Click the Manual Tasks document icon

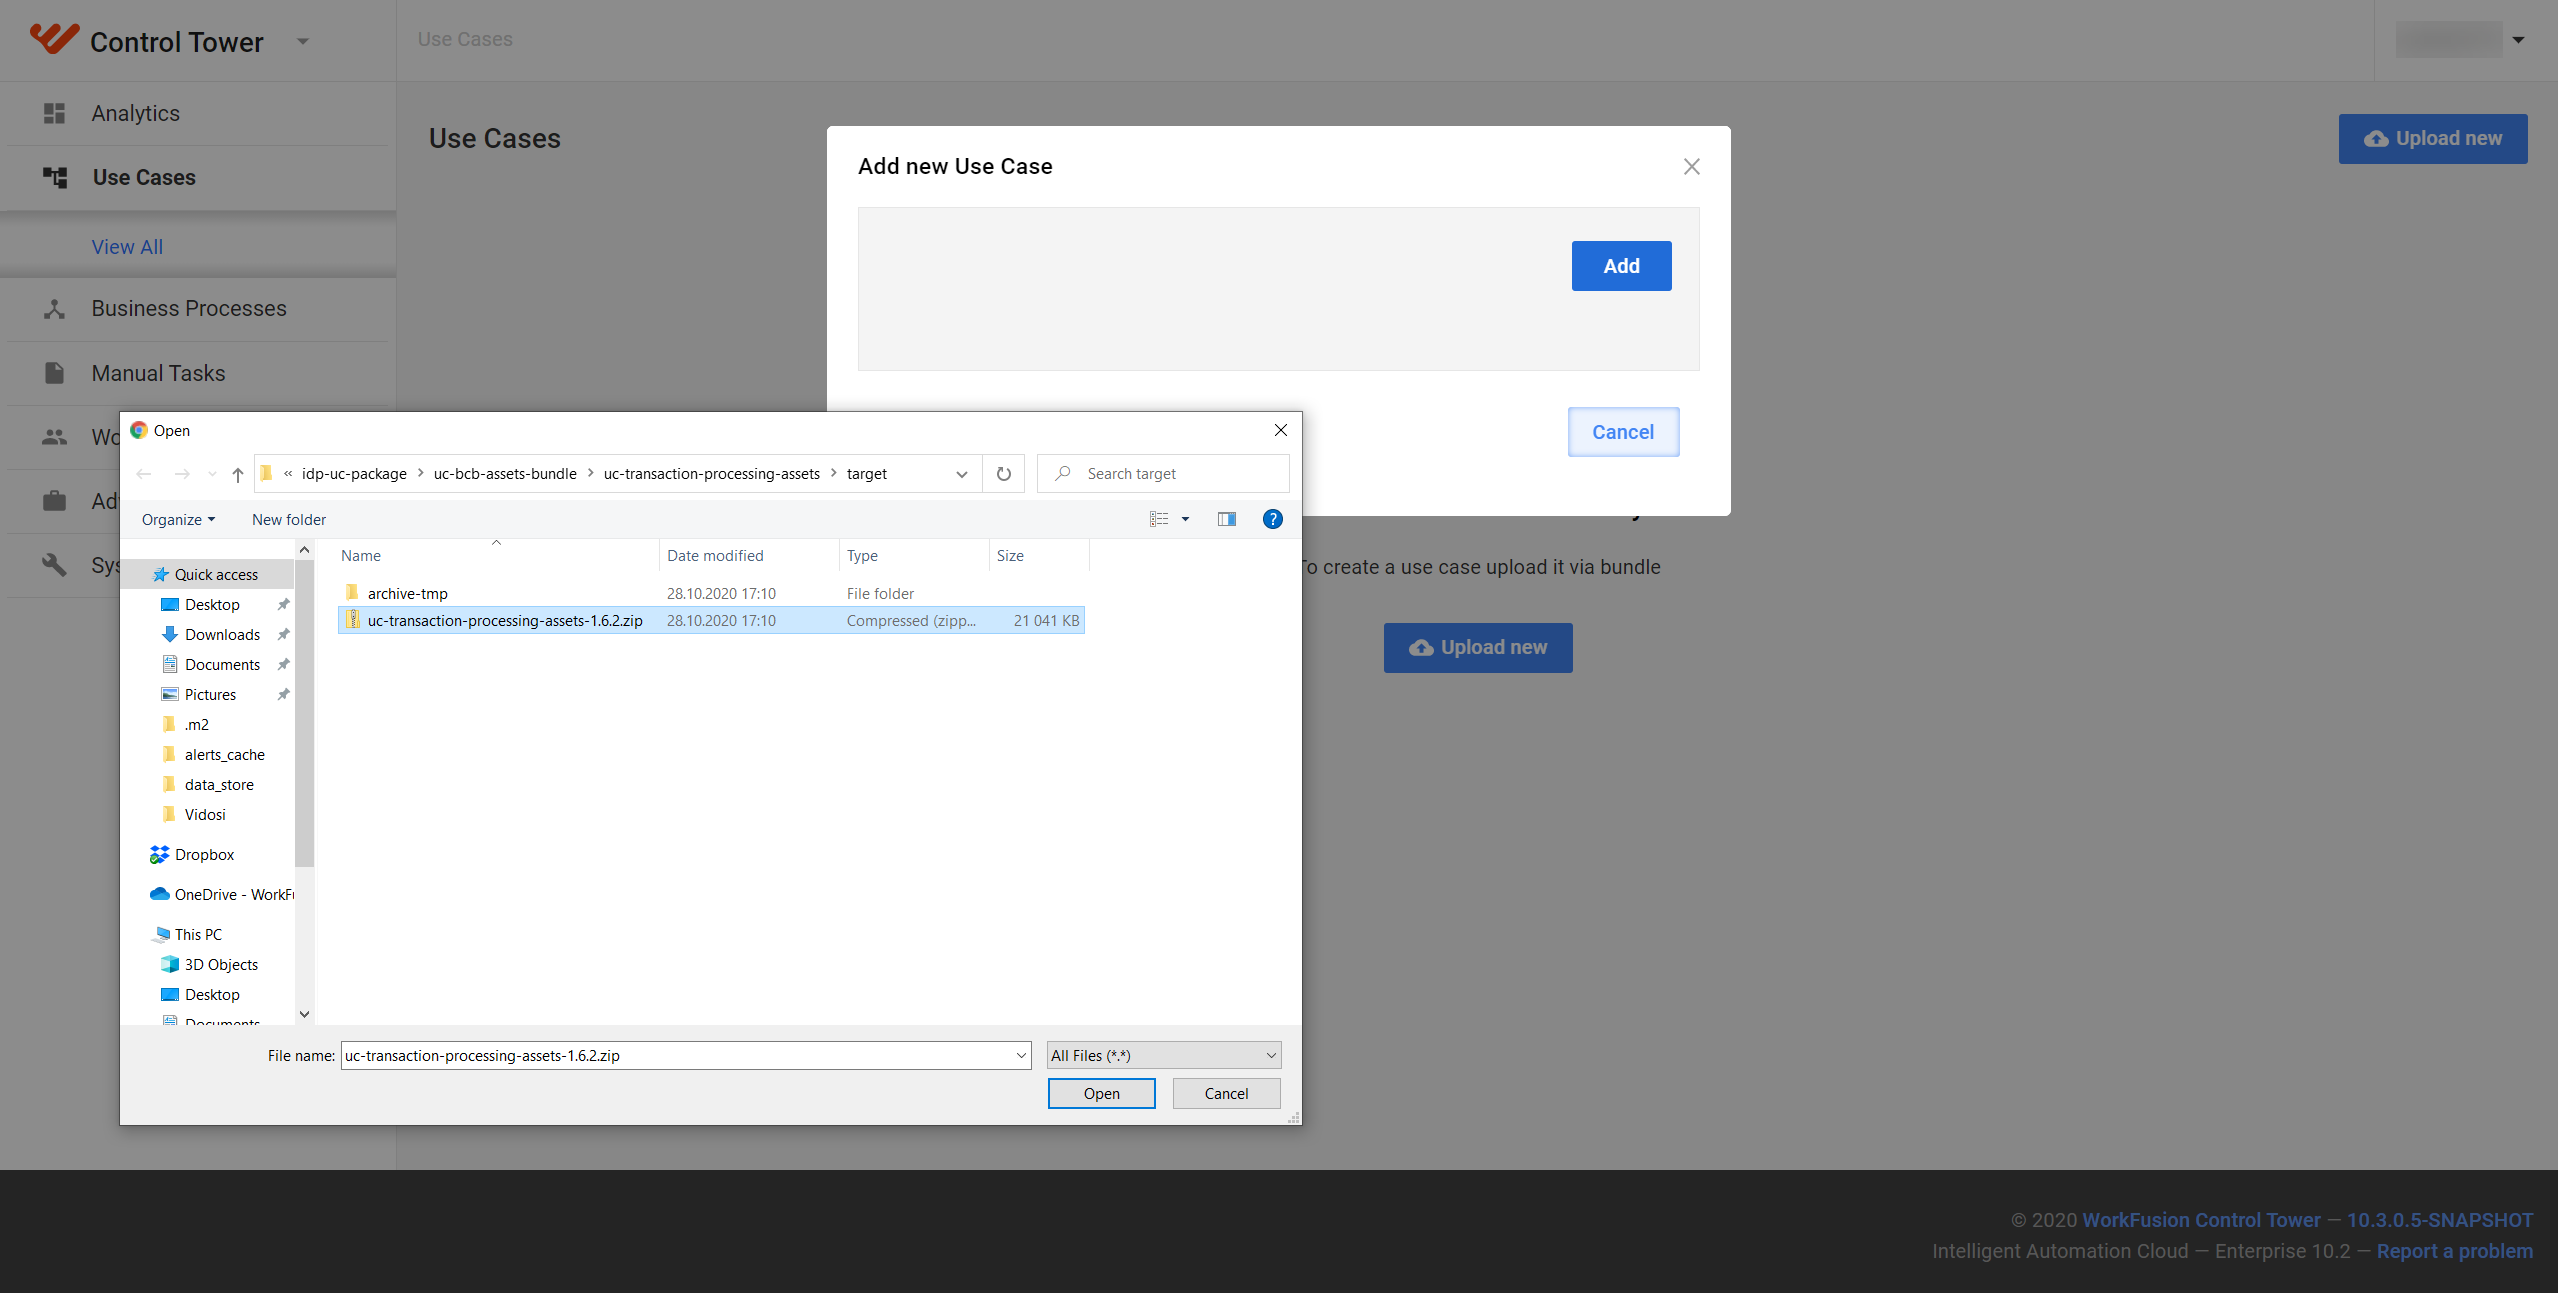[54, 373]
